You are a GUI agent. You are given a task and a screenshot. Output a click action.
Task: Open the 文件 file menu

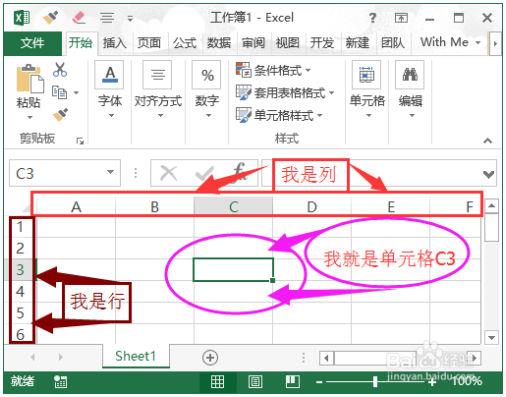[x=33, y=43]
